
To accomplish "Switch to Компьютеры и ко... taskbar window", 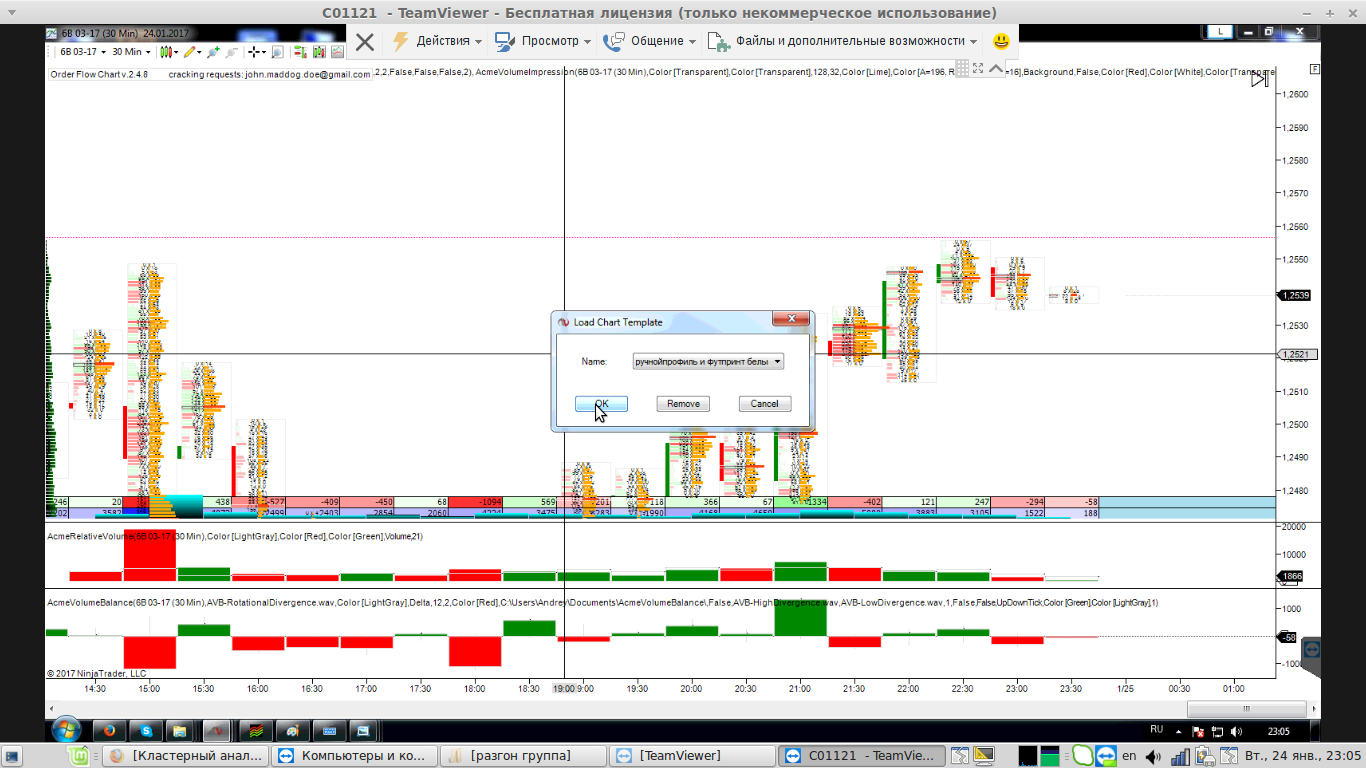I will tap(356, 756).
